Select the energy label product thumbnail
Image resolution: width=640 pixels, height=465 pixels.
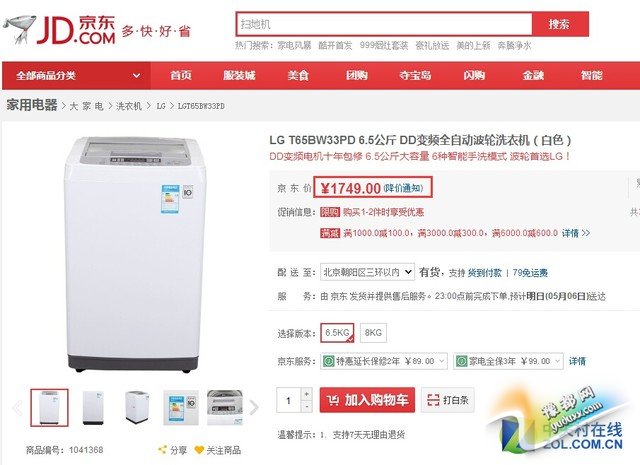pos(181,407)
